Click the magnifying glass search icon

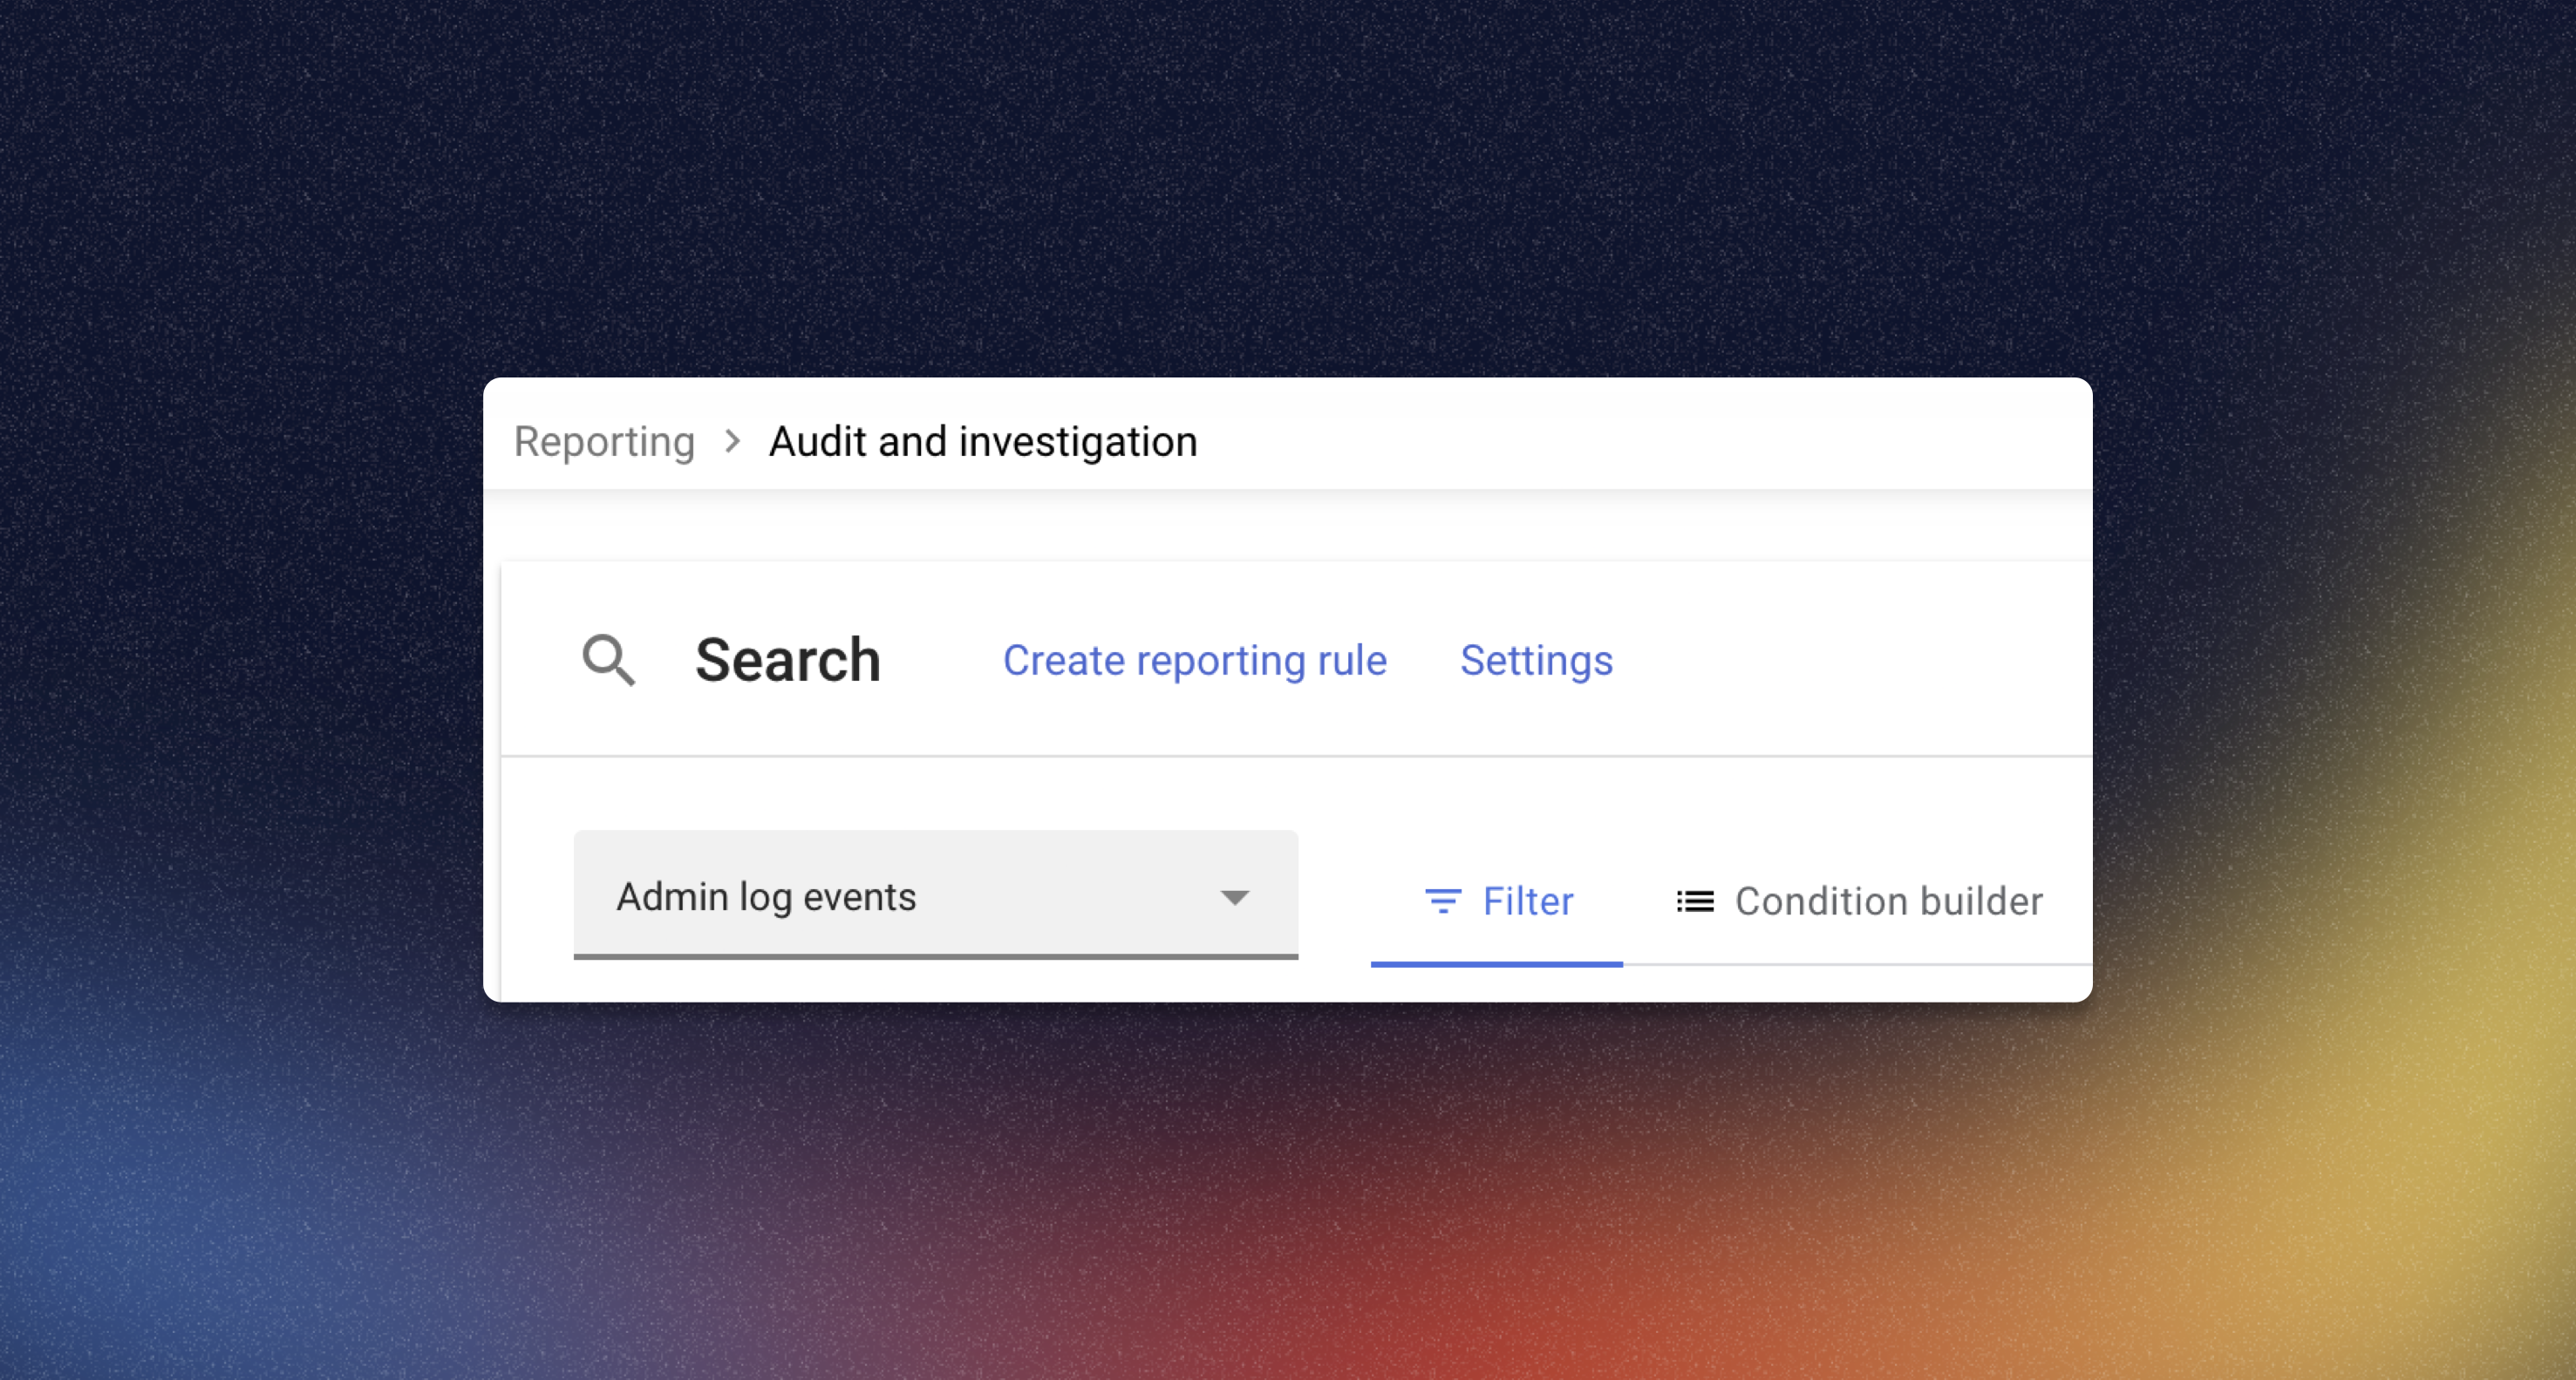tap(608, 660)
